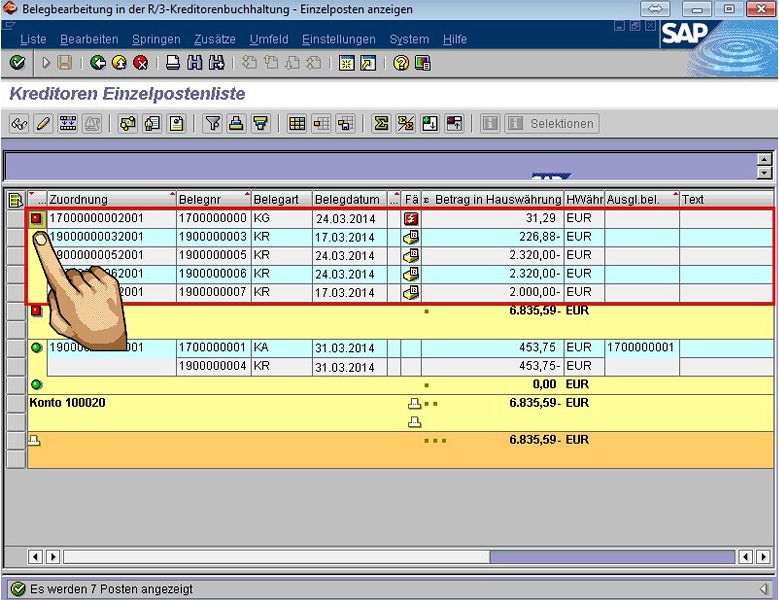
Task: Click header pane scroll up arrow
Action: (x=764, y=159)
